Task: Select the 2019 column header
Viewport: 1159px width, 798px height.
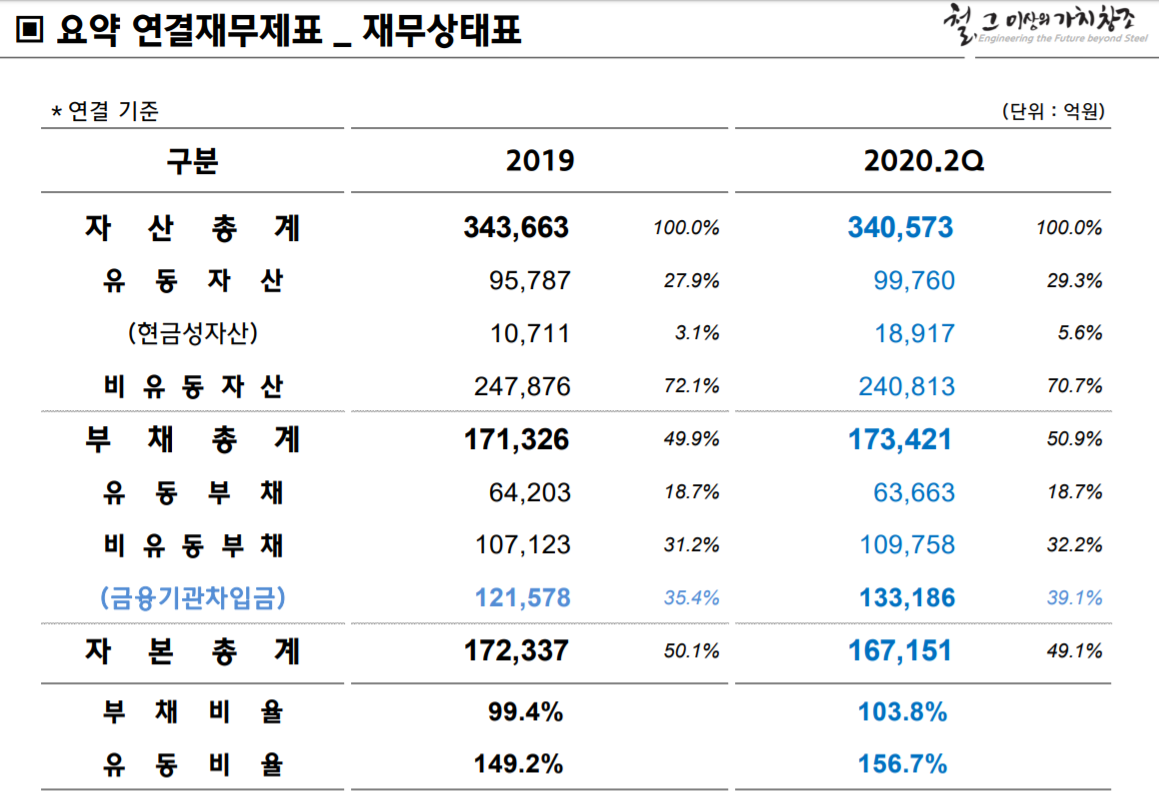Action: (540, 161)
